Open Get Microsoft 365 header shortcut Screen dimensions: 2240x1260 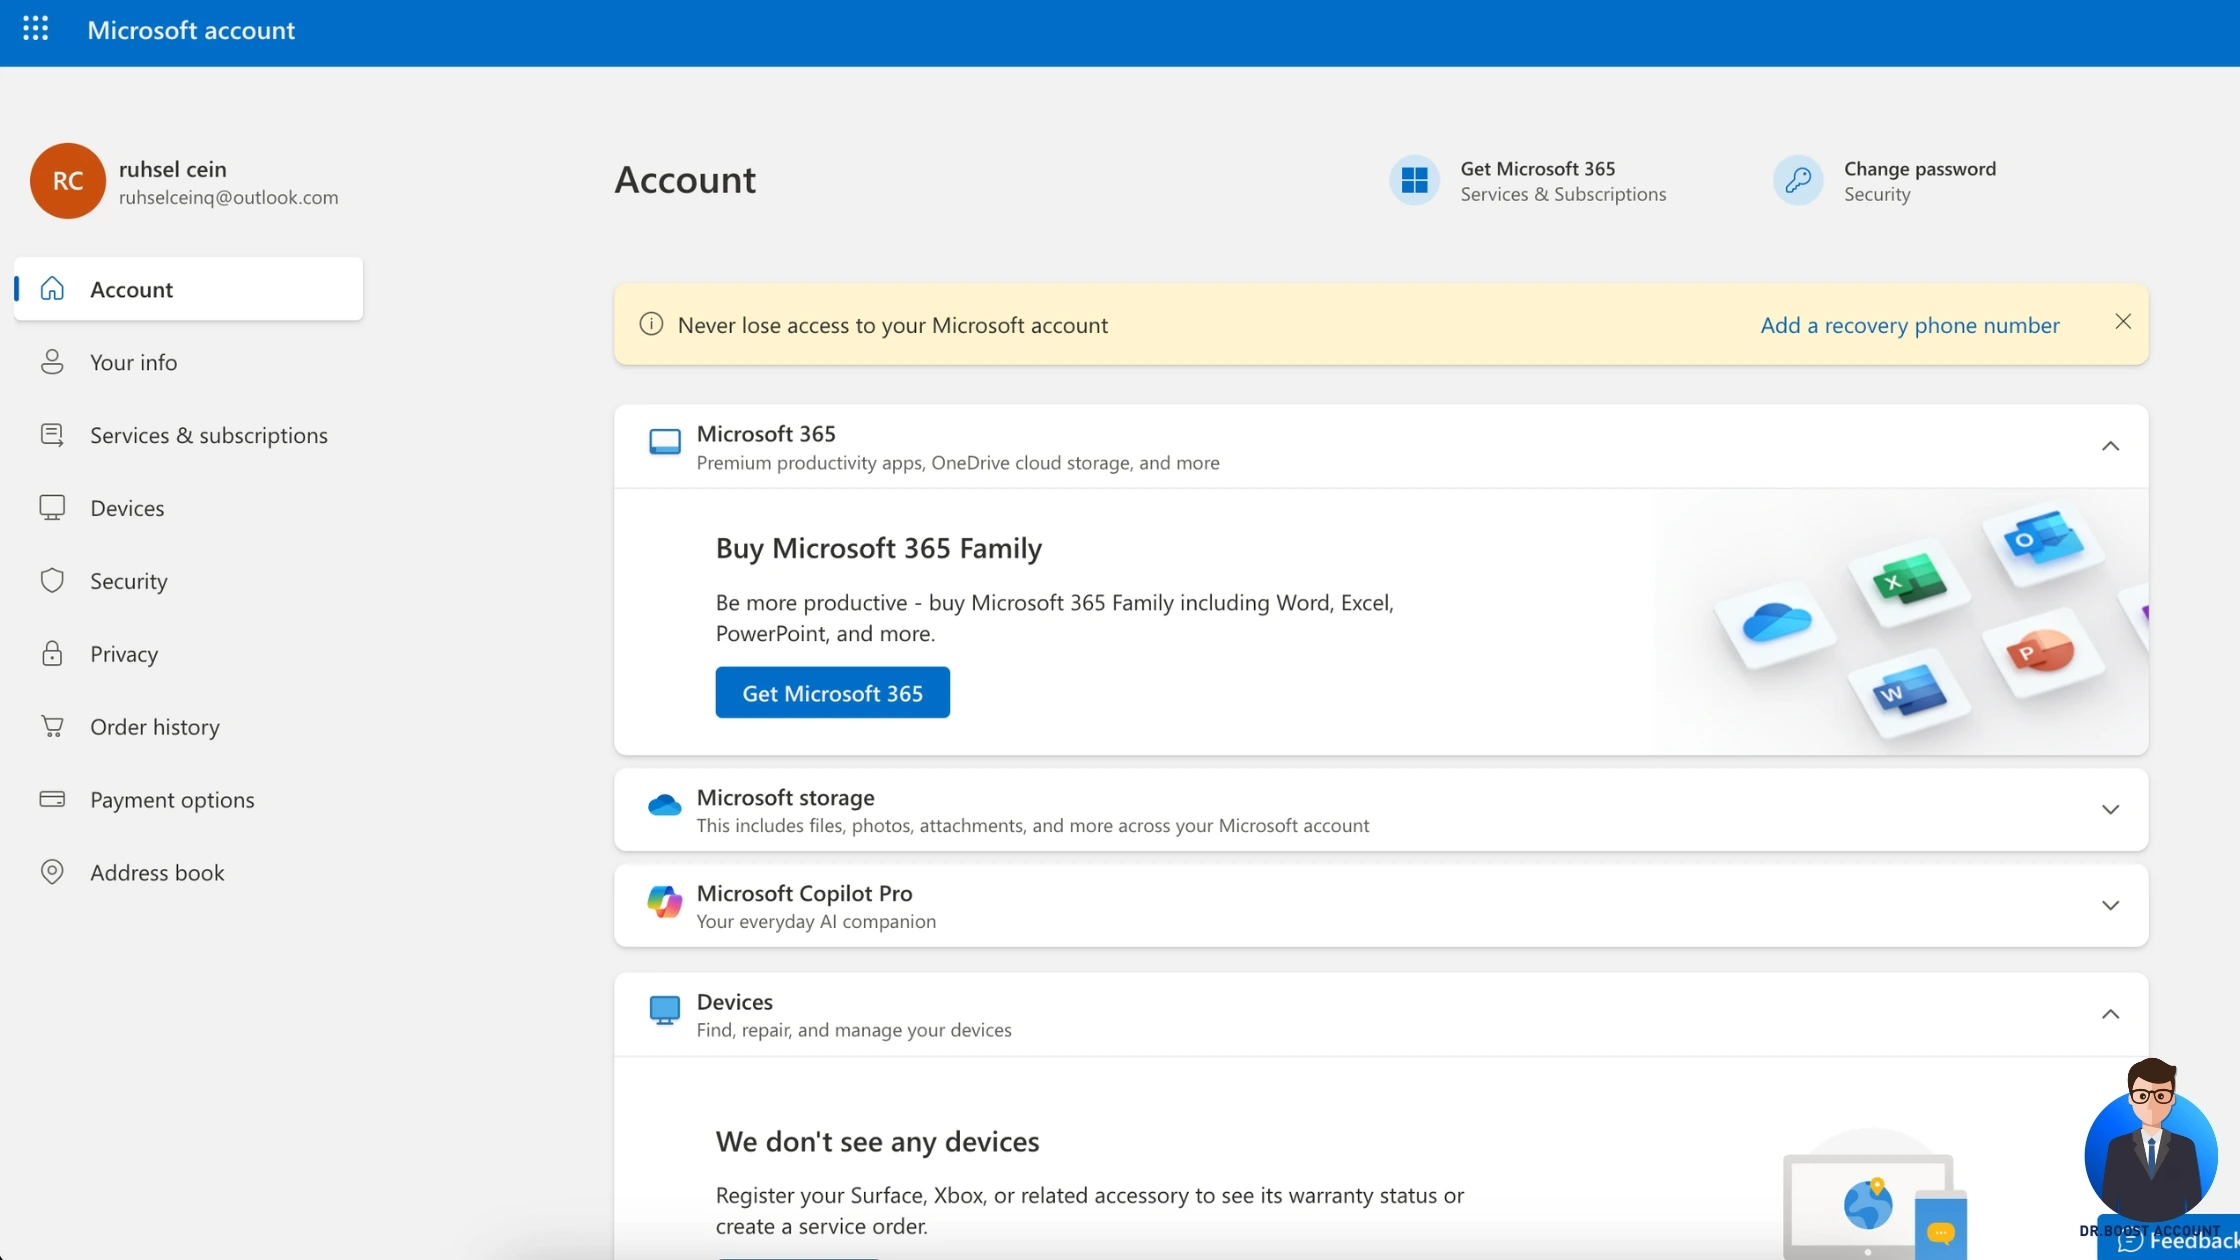click(x=1528, y=181)
